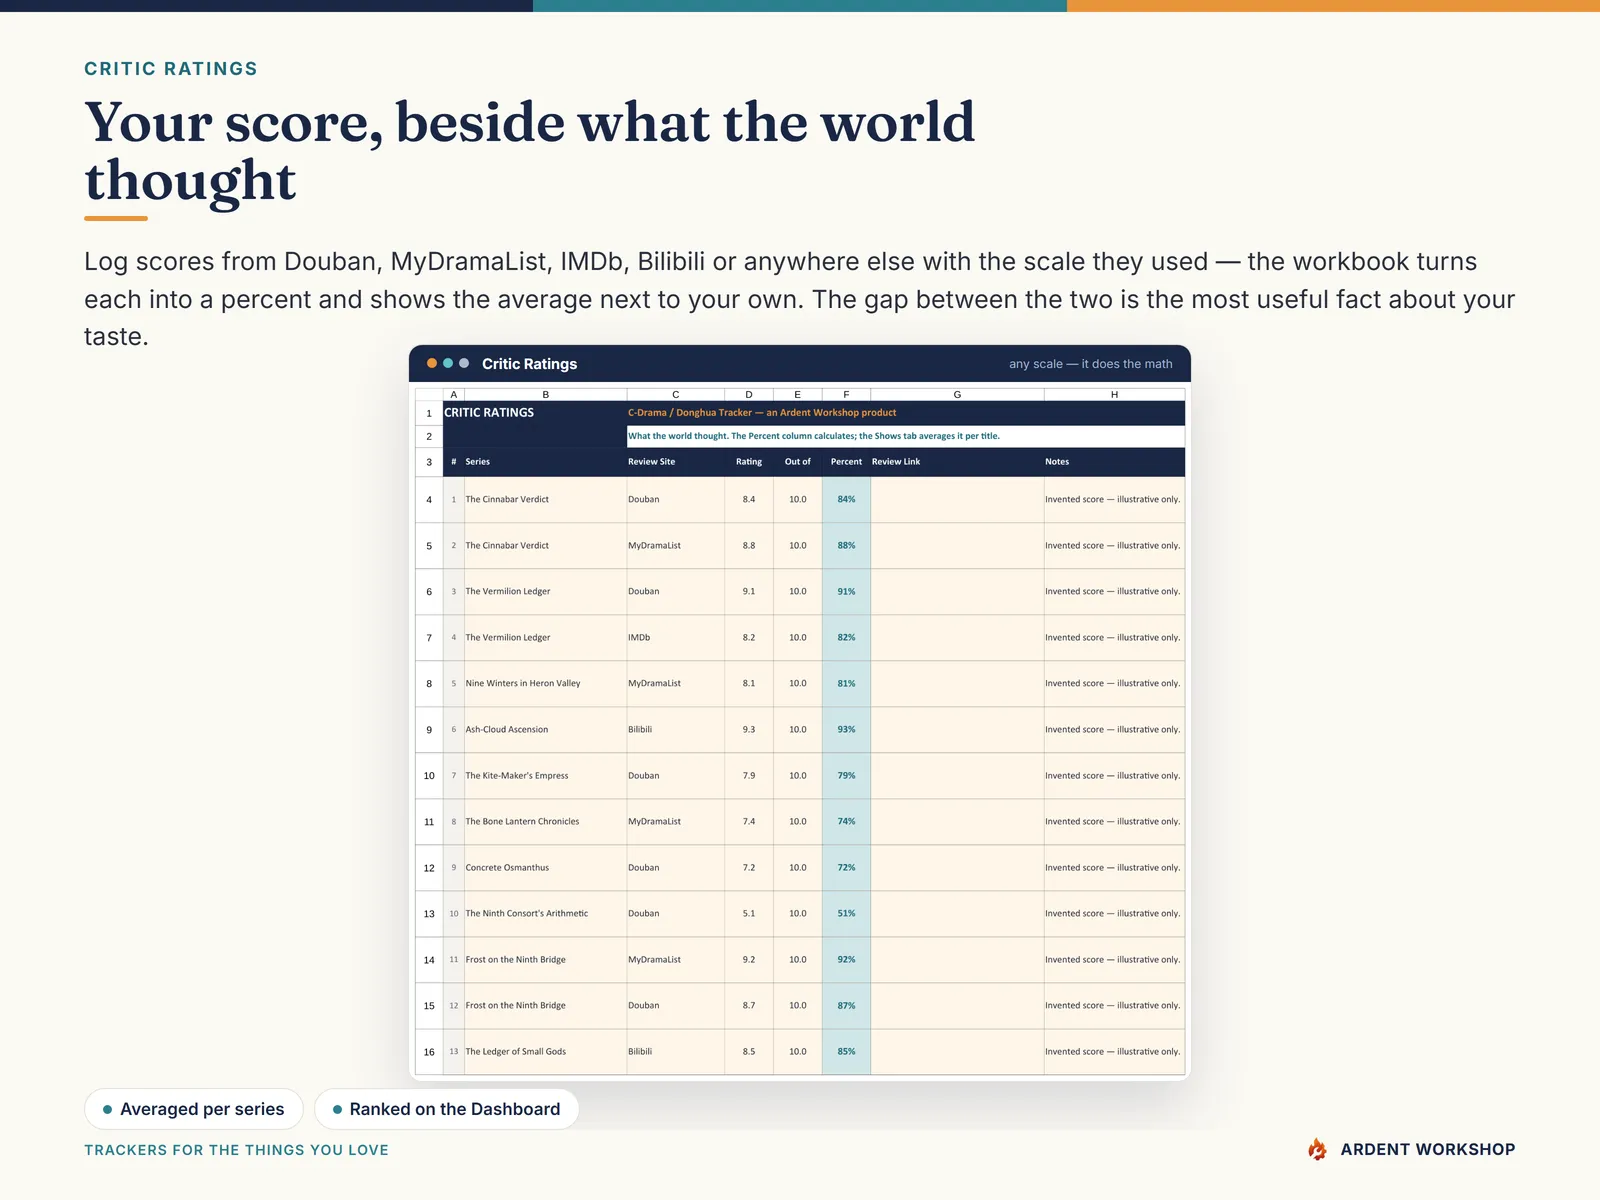Click 'Ash-Cloud Ascension' series cell
The image size is (1600, 1200).
(546, 729)
